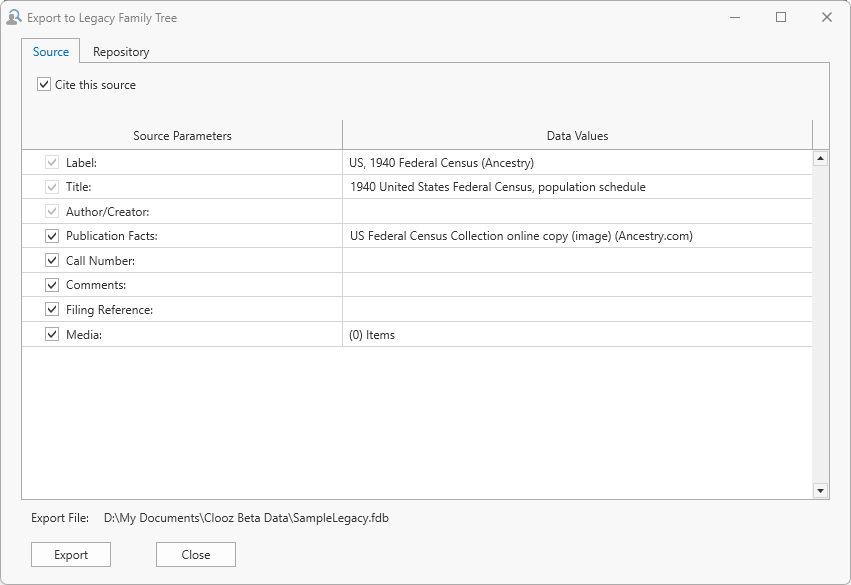Select the Publication Facts data value

point(576,236)
